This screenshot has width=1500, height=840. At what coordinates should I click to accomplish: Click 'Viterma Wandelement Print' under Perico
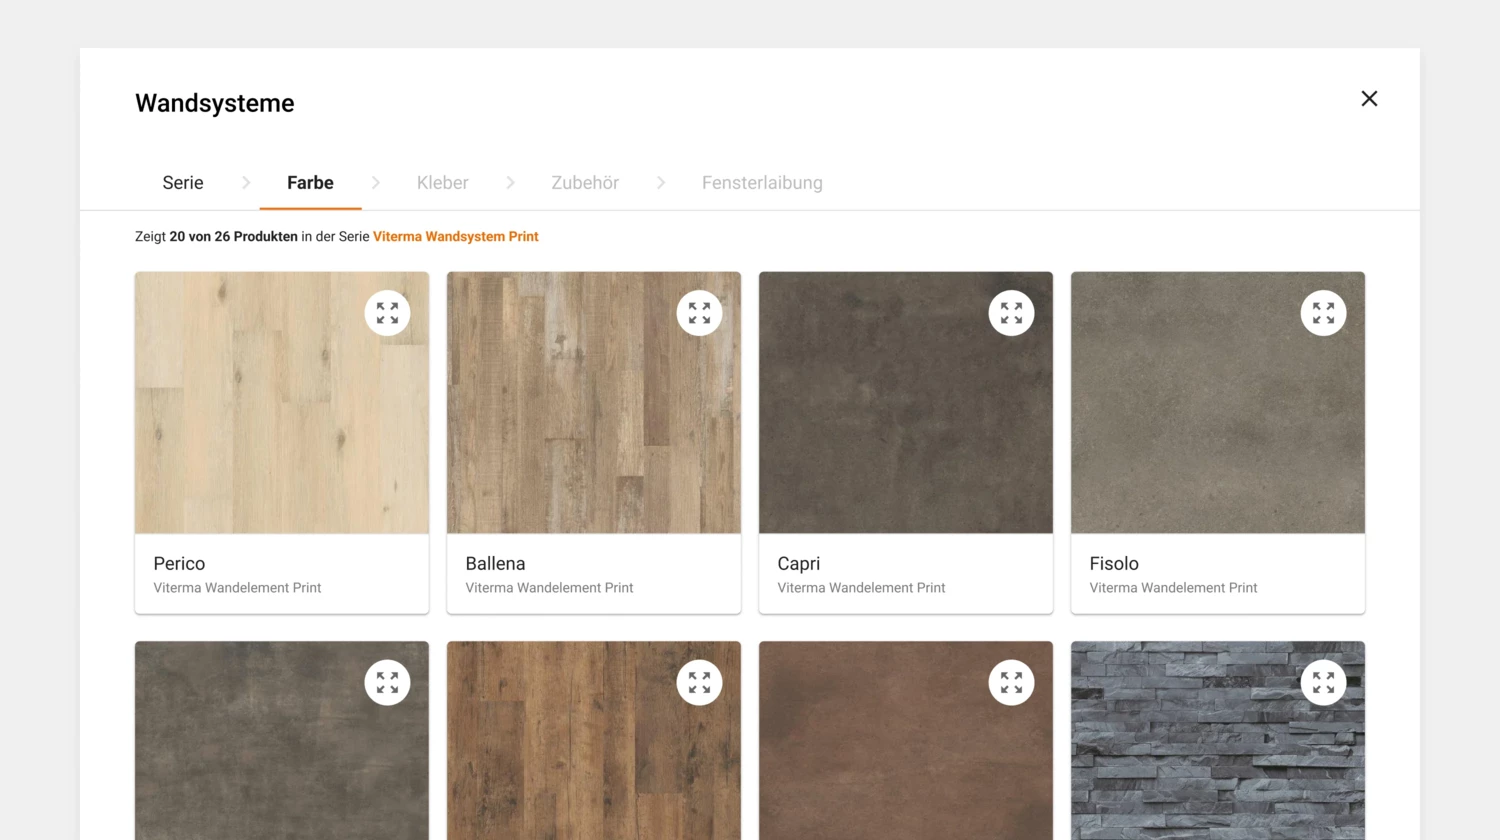[x=237, y=588]
